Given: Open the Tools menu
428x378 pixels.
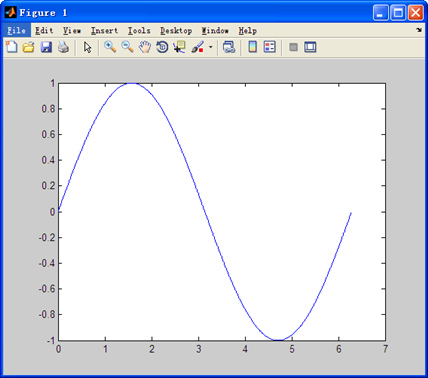Looking at the screenshot, I should [139, 31].
